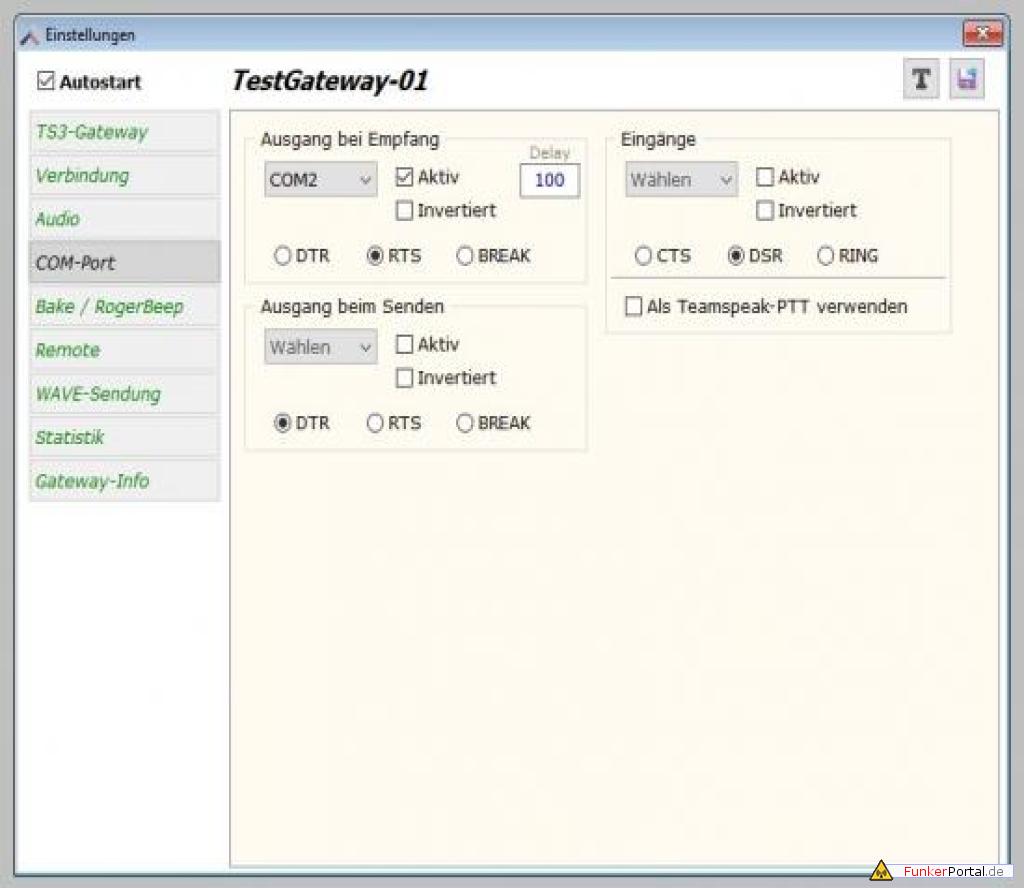This screenshot has height=888, width=1024.
Task: Click the Delay input field
Action: [x=549, y=181]
